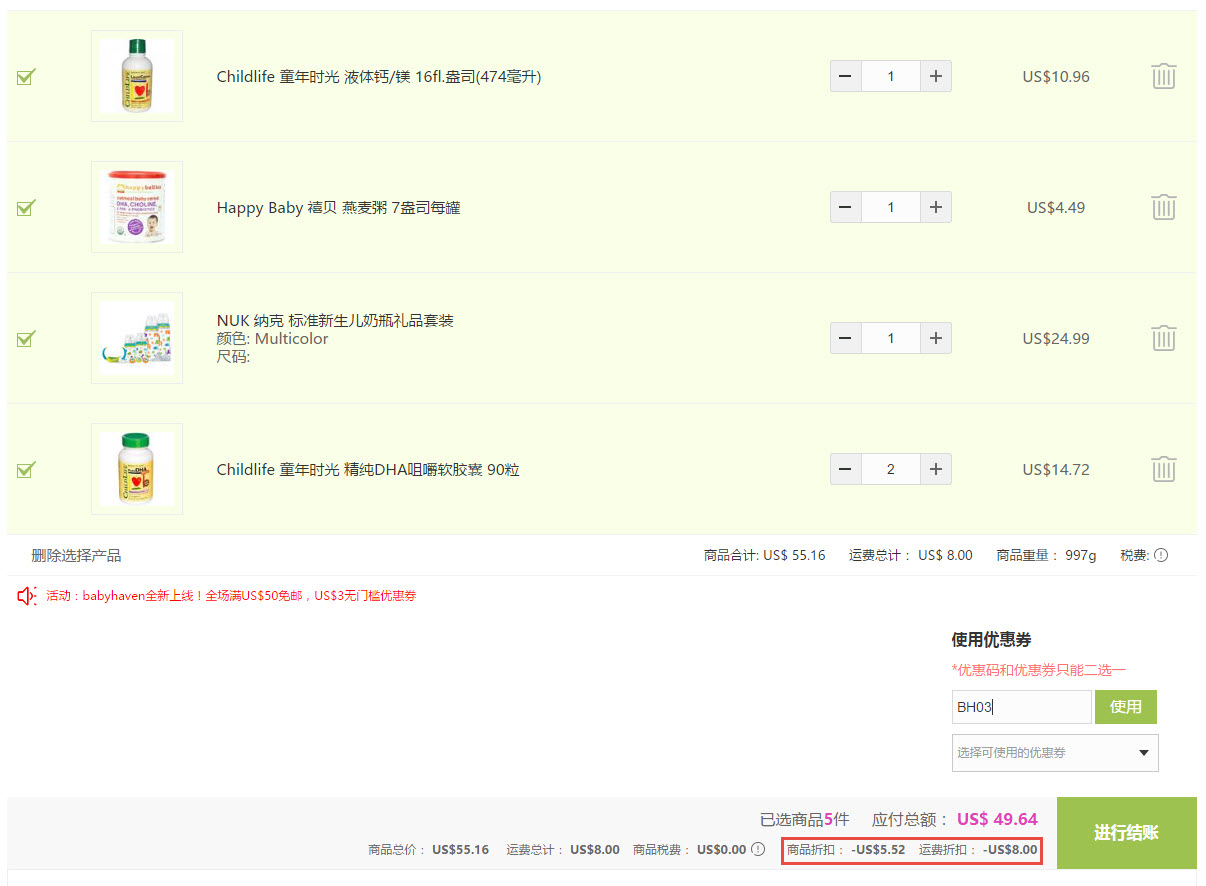Decrease Childlife DHA软胶囊 quantity
The image size is (1206, 886).
845,470
